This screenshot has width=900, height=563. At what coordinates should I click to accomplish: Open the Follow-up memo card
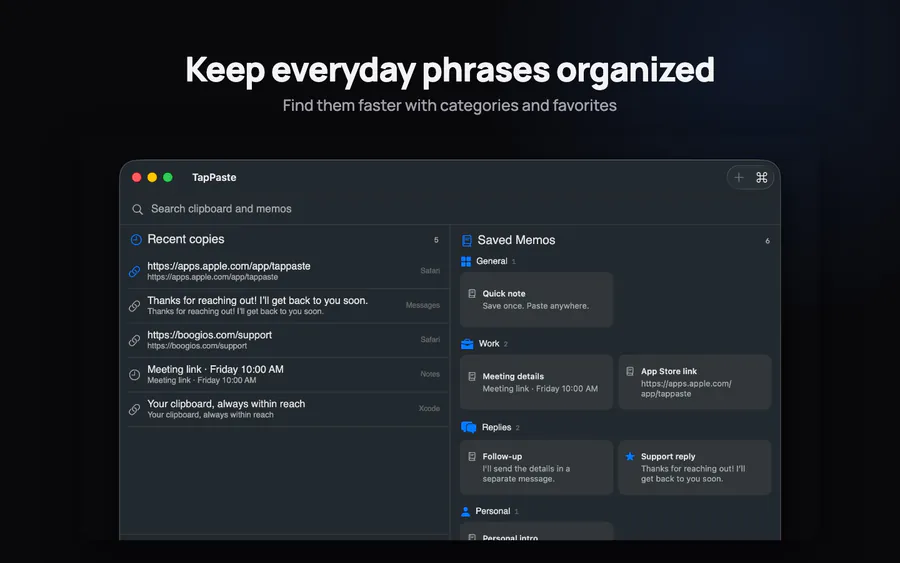(536, 467)
